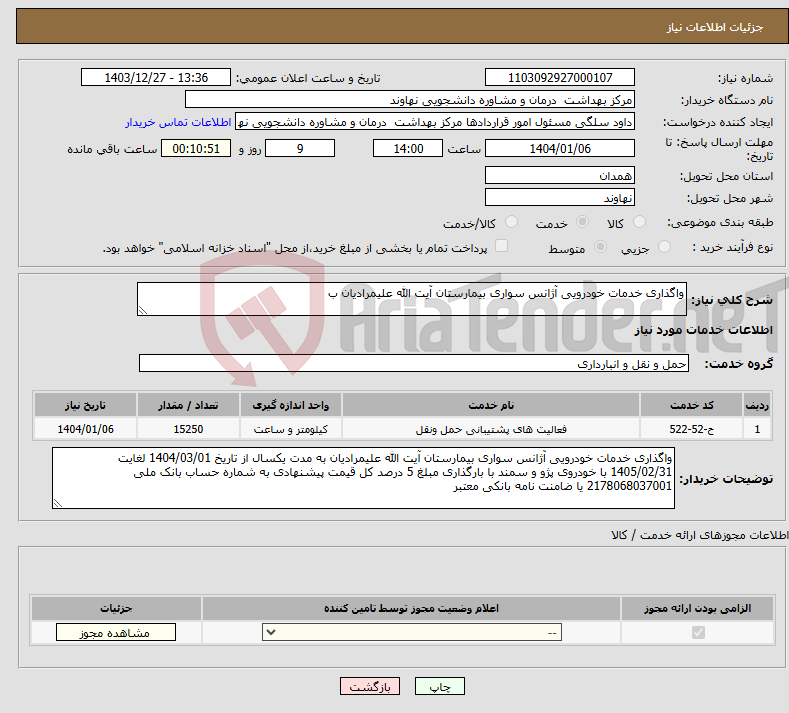
Task: Click the کد خدمت column header
Action: tap(691, 405)
